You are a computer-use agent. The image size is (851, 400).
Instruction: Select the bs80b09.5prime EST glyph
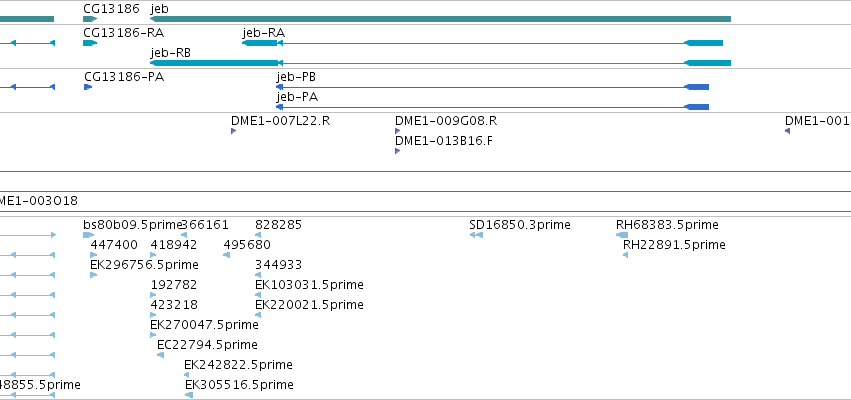coord(88,235)
